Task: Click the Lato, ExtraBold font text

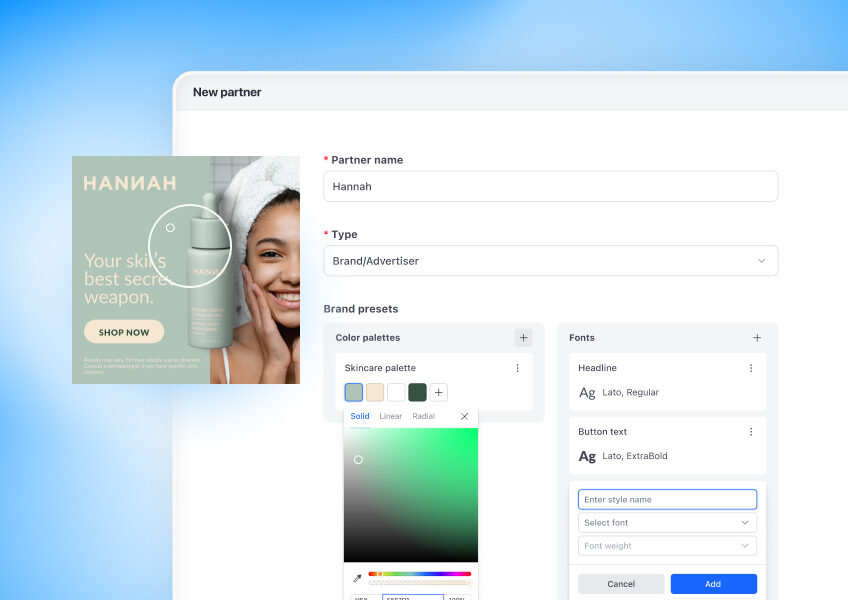Action: pos(635,456)
